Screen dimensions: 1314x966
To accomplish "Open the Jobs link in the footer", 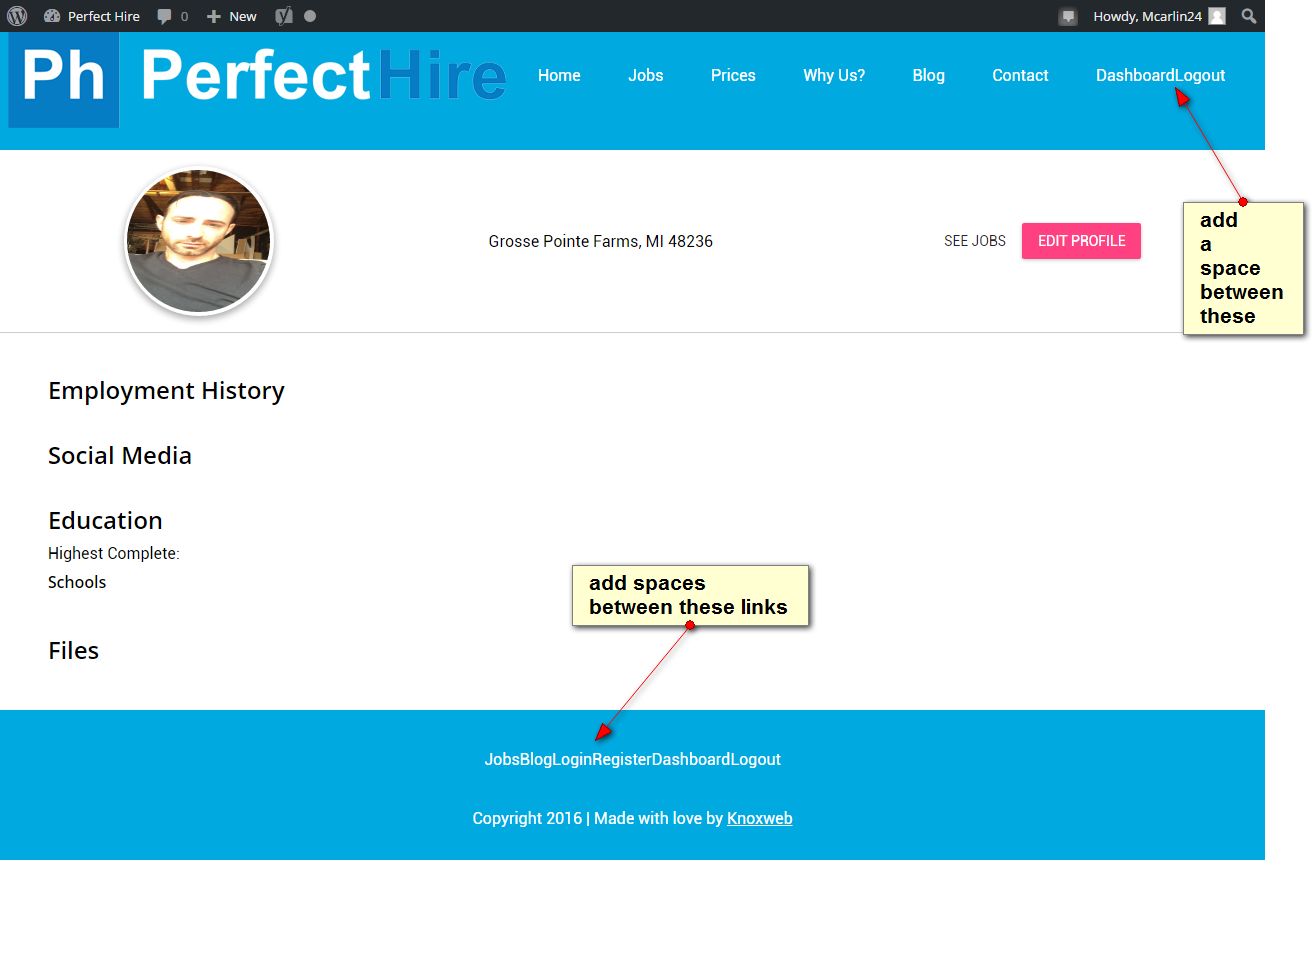I will 502,759.
